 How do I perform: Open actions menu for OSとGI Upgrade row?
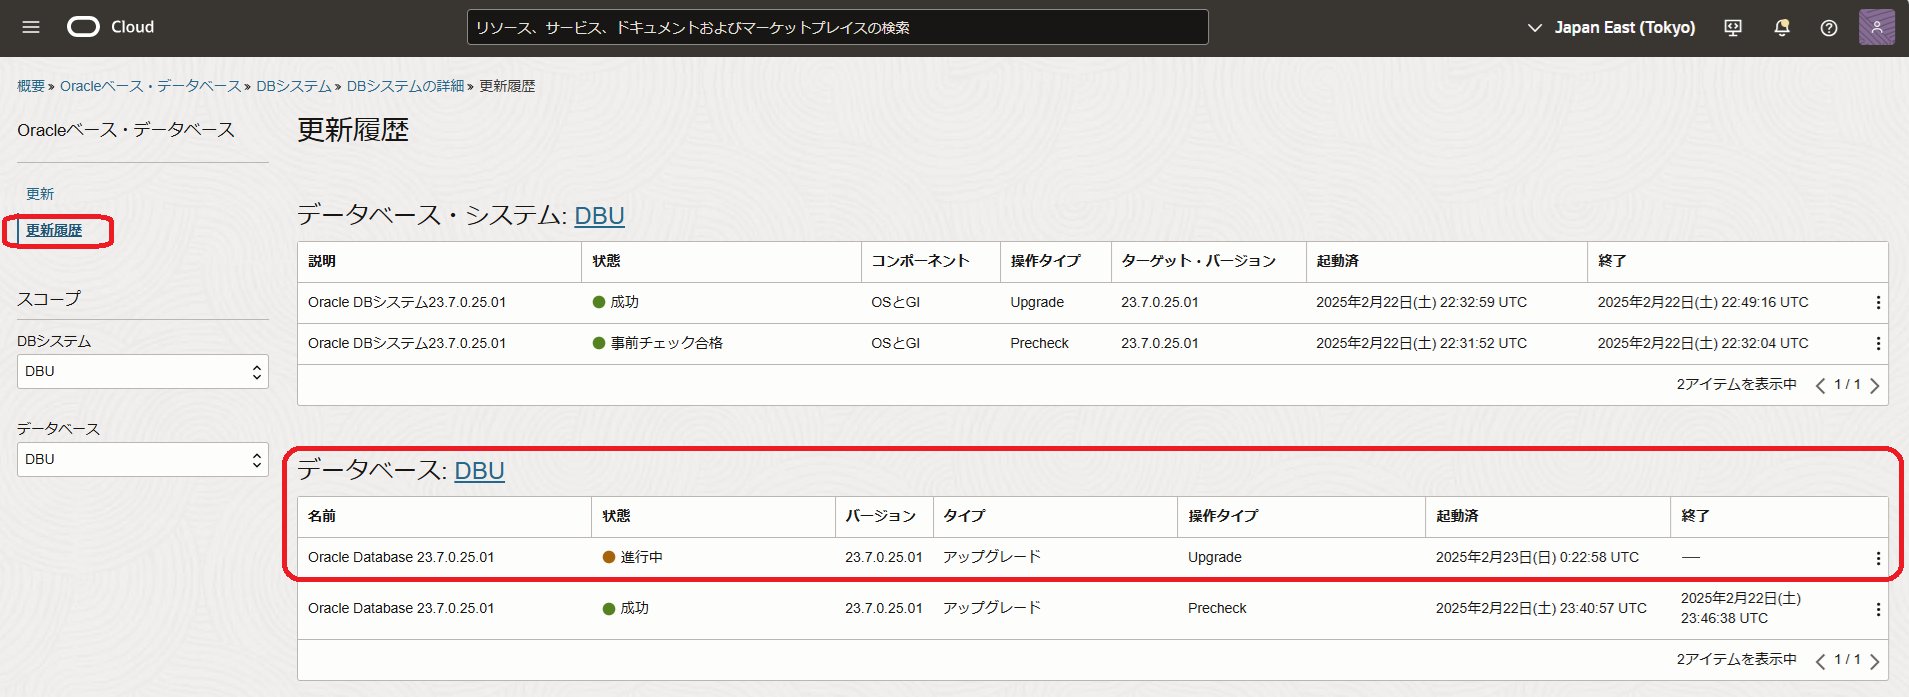point(1878,302)
